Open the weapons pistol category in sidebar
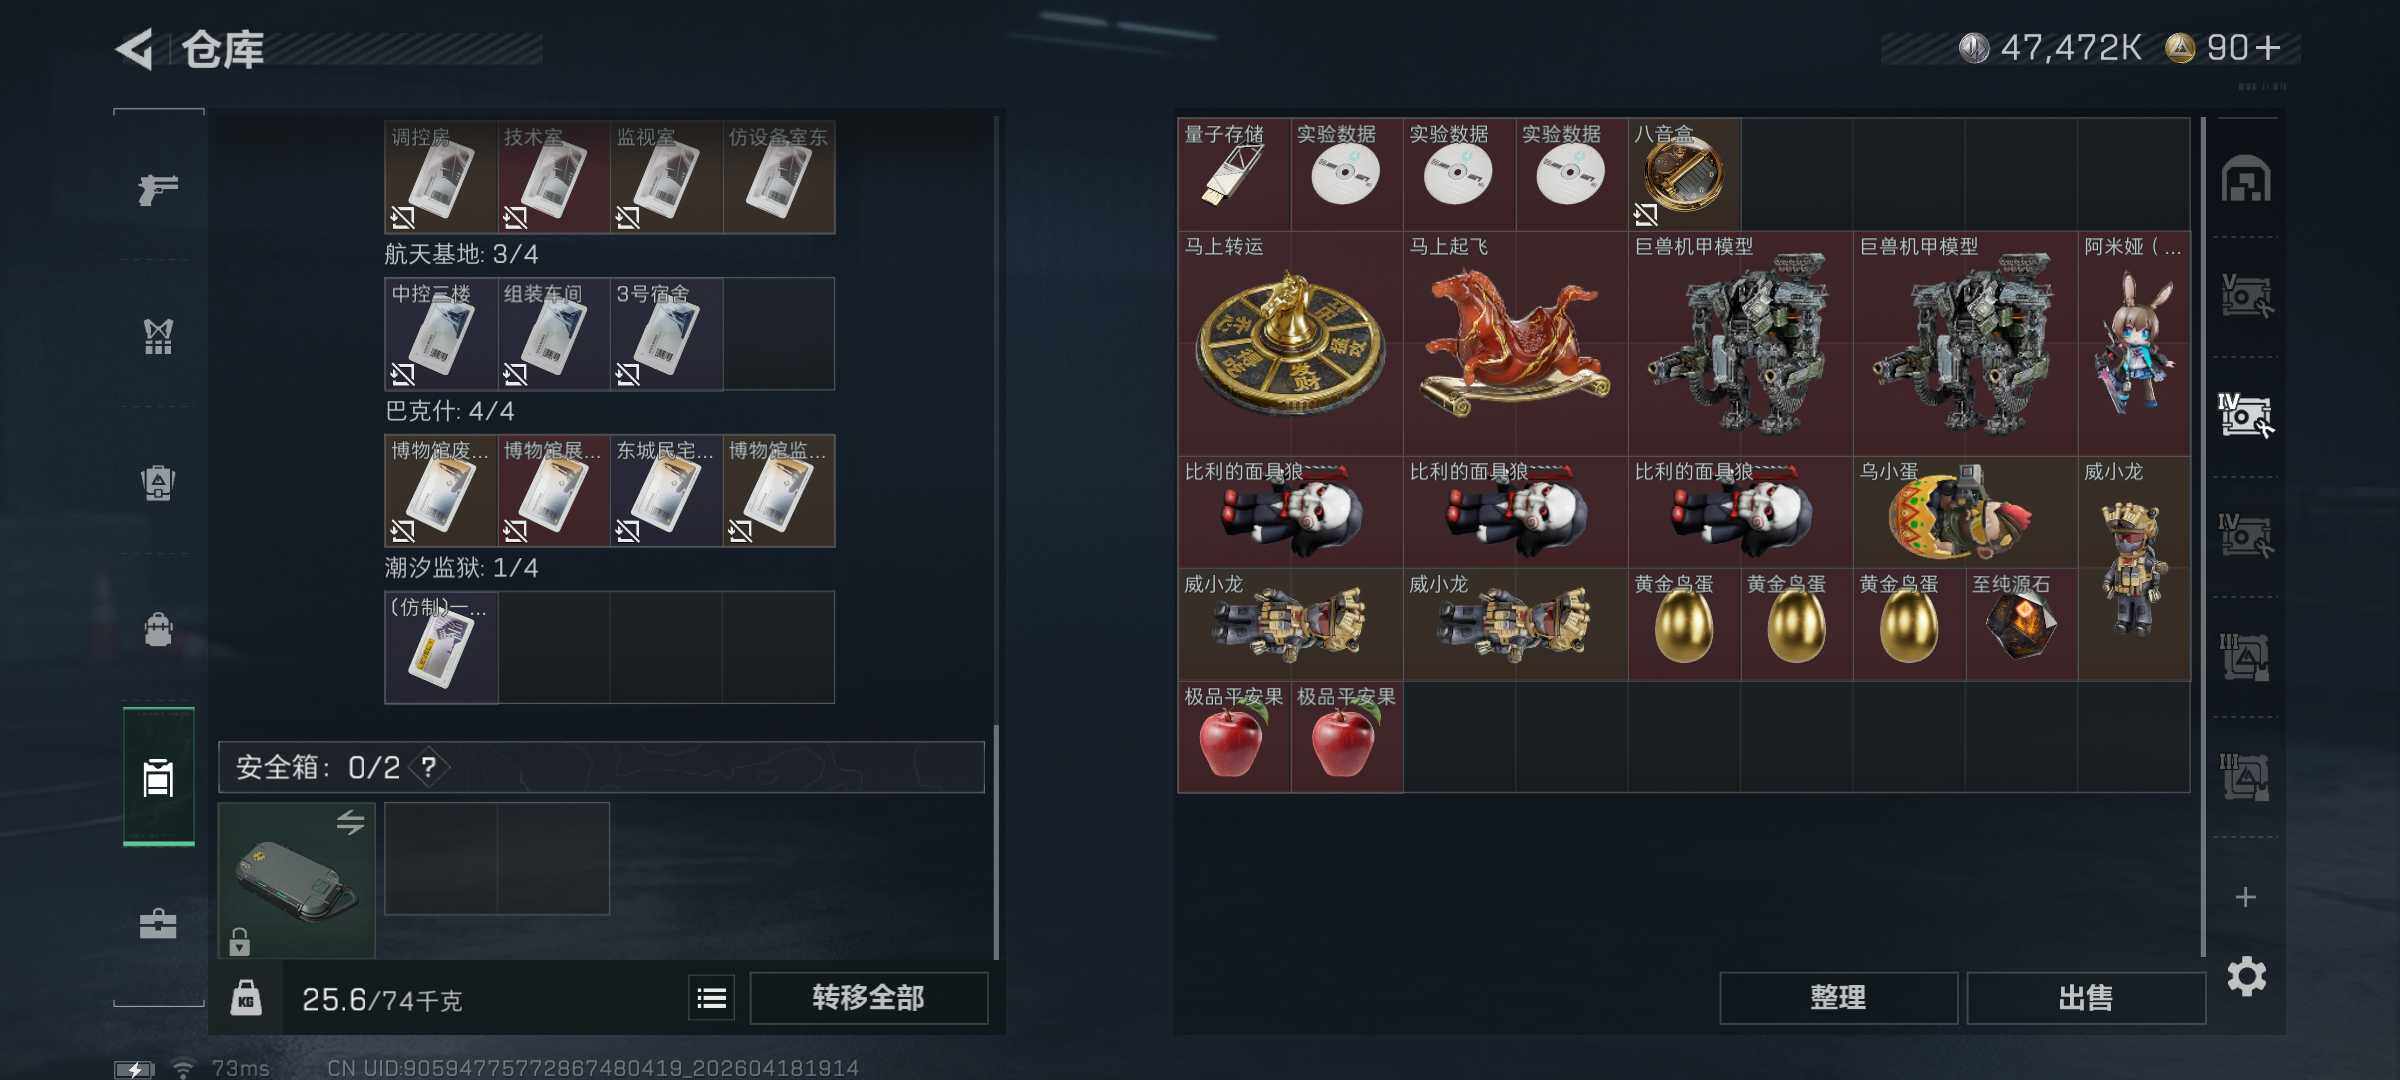2400x1080 pixels. tap(158, 188)
